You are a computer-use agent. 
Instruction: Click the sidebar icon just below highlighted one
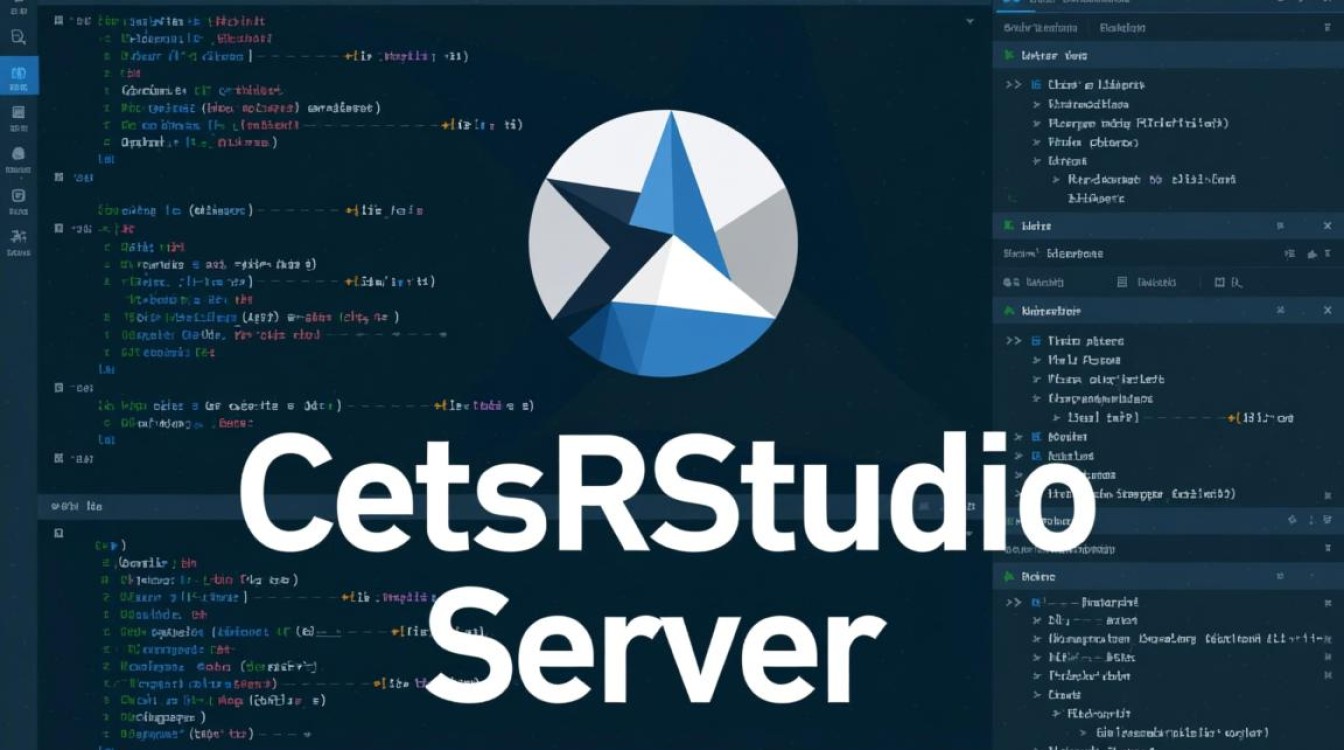coord(18,113)
